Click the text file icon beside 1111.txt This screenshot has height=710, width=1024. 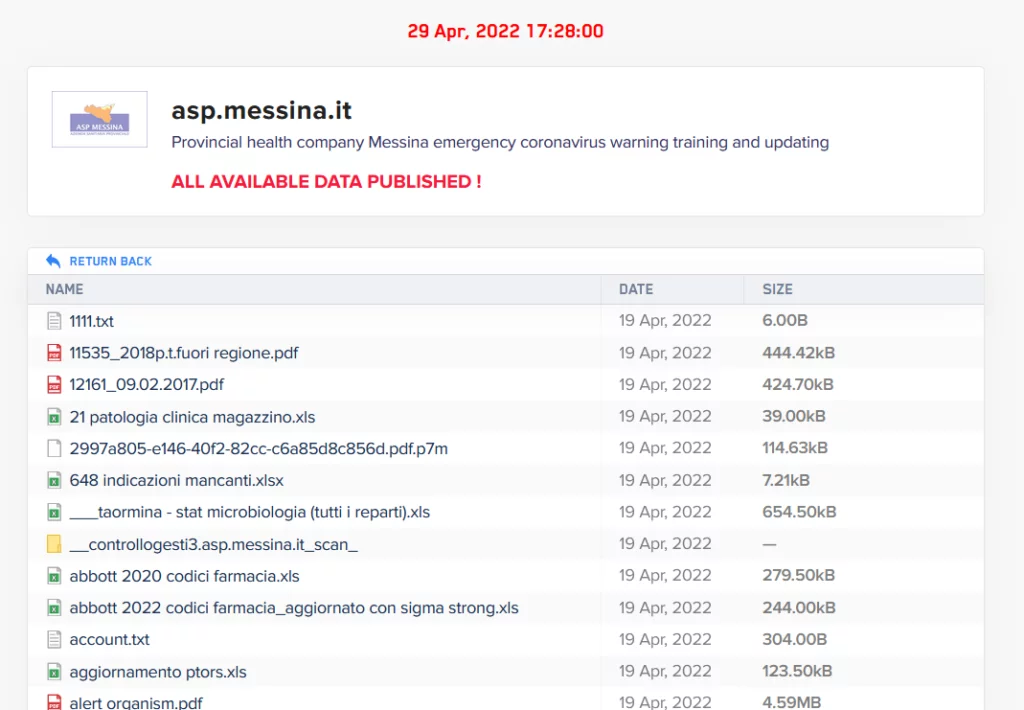pyautogui.click(x=54, y=321)
